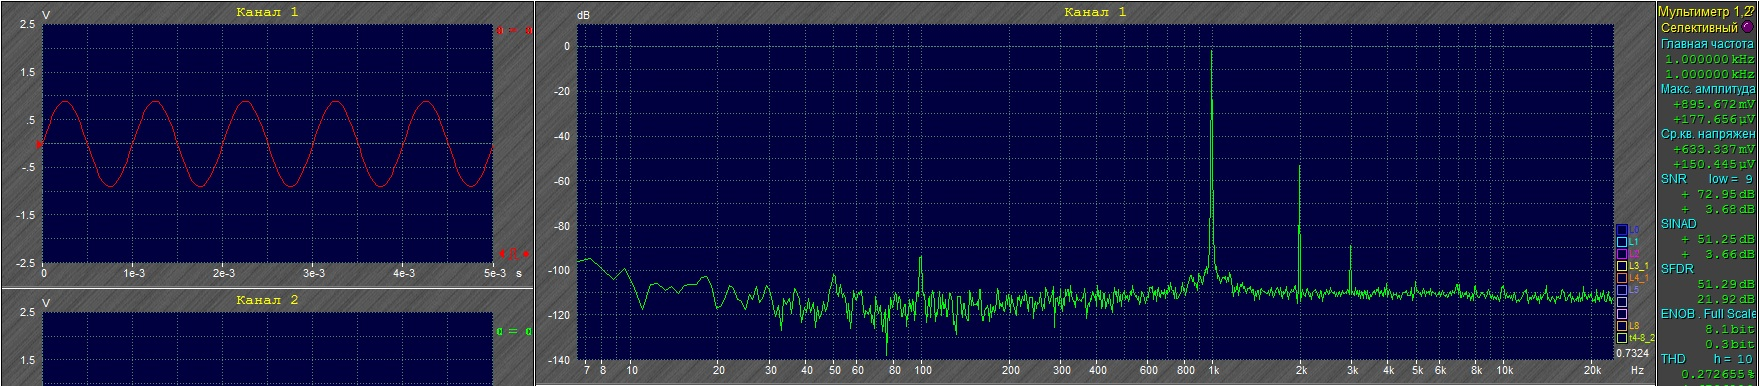
Task: Select the Канал 1 oscilloscope title
Action: click(x=267, y=12)
